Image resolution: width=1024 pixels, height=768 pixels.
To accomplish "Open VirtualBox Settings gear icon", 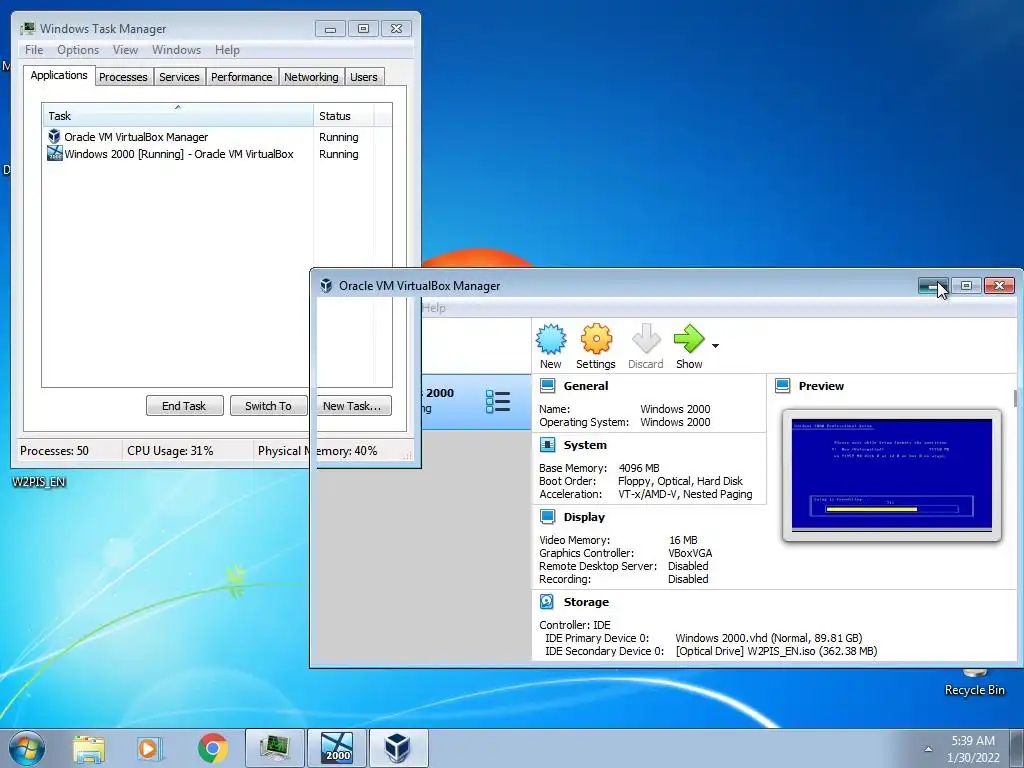I will coord(596,339).
